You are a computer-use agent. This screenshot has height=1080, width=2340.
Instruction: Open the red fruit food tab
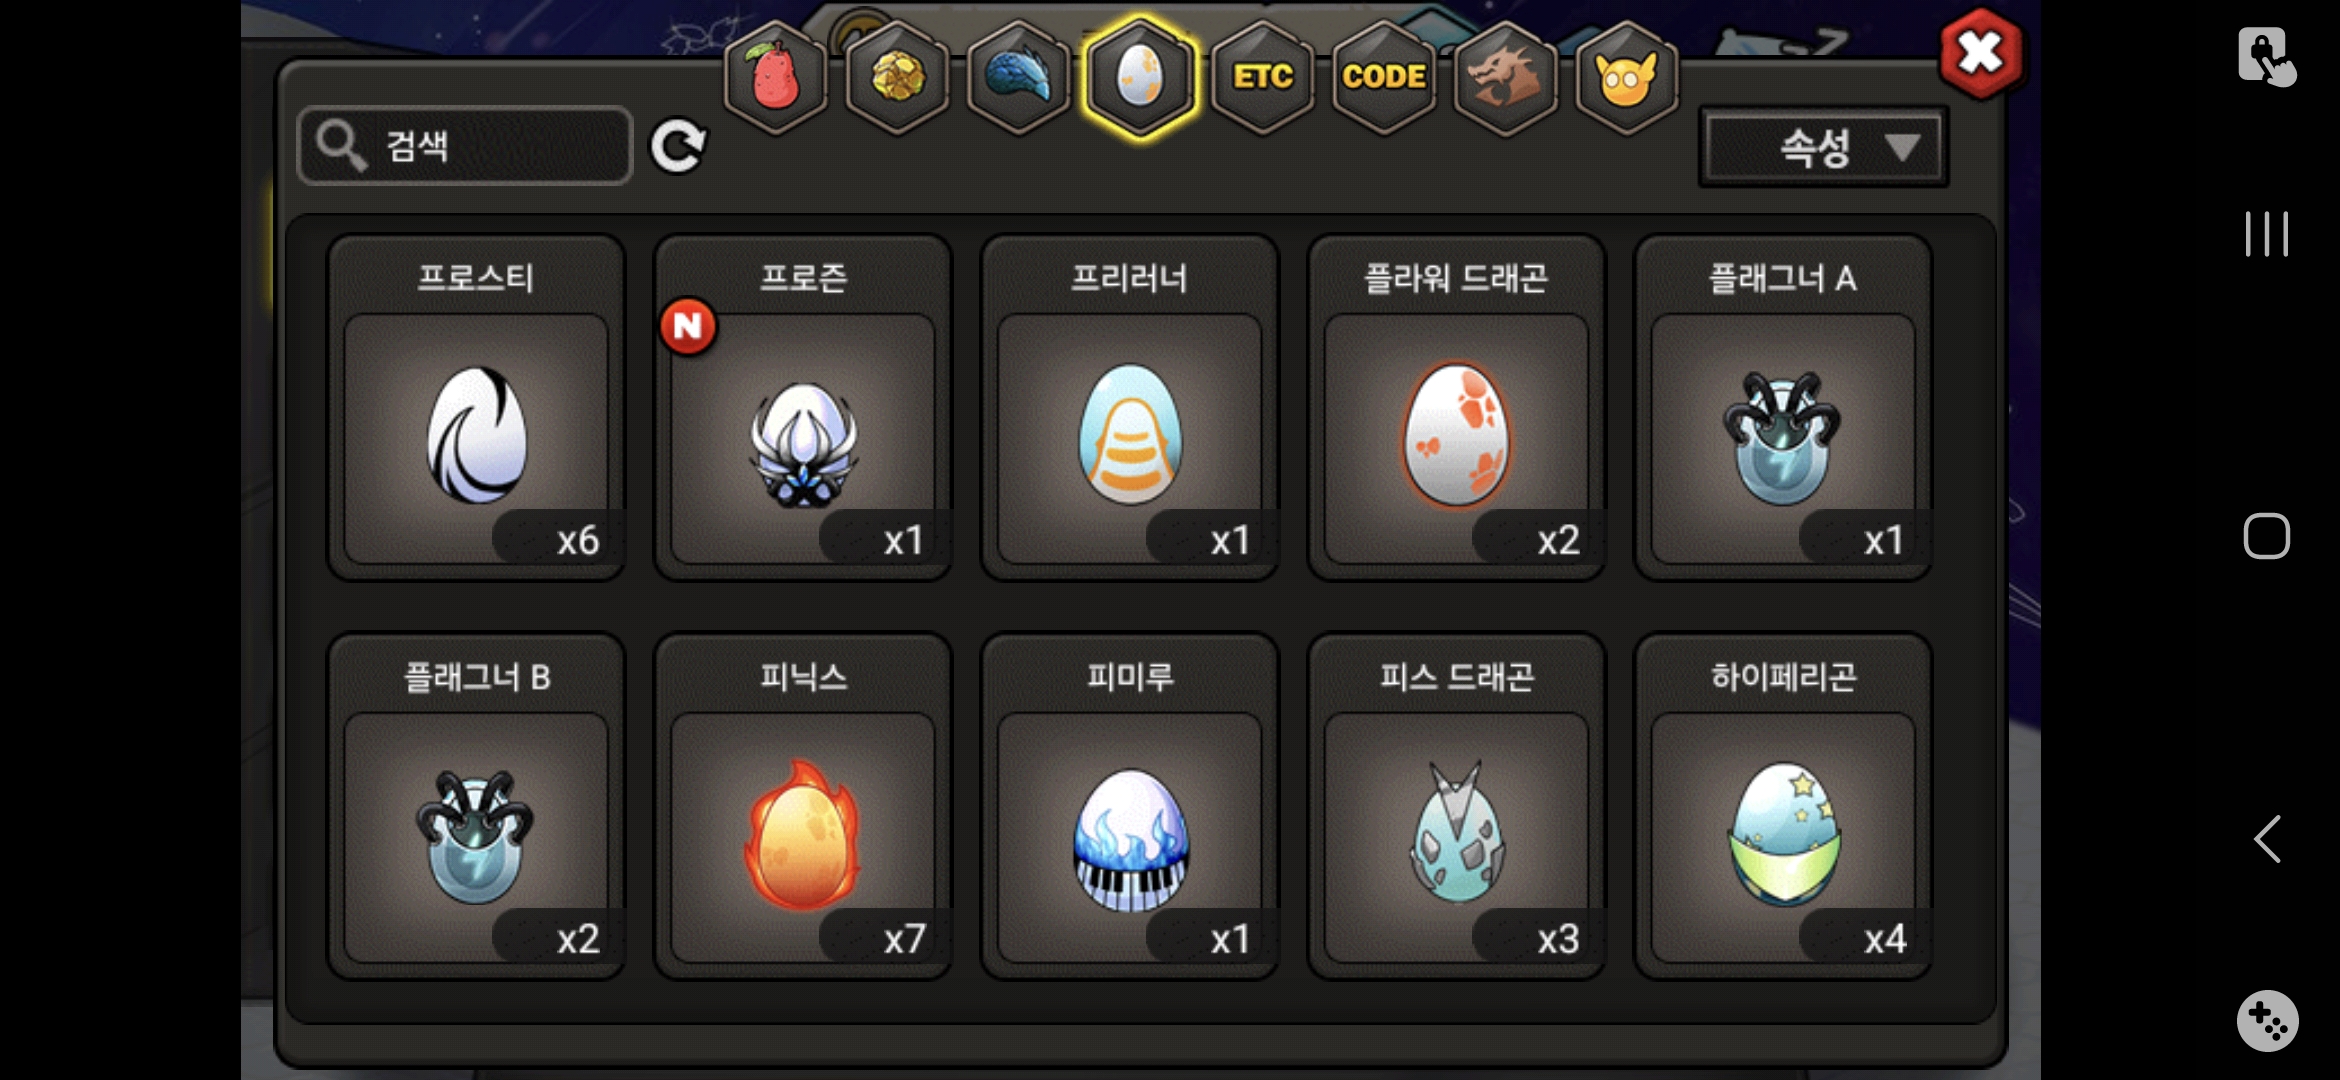point(775,77)
